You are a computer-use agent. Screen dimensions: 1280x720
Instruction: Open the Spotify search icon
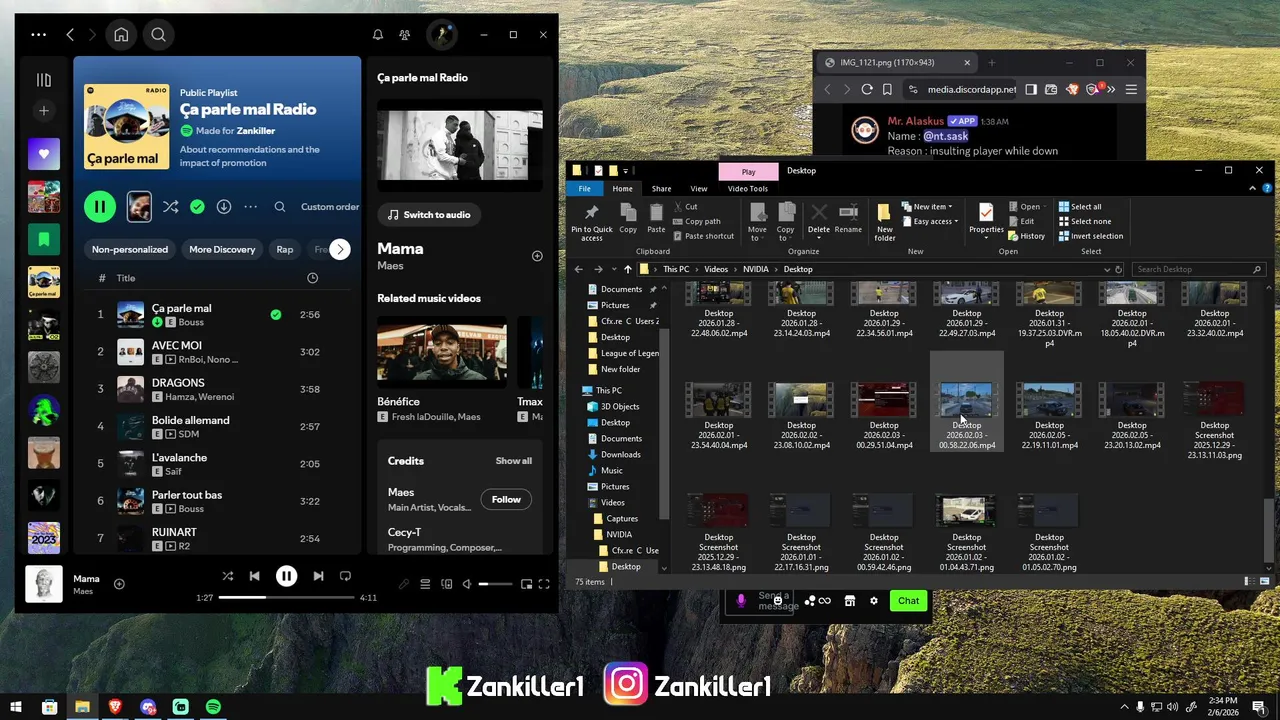coord(158,35)
